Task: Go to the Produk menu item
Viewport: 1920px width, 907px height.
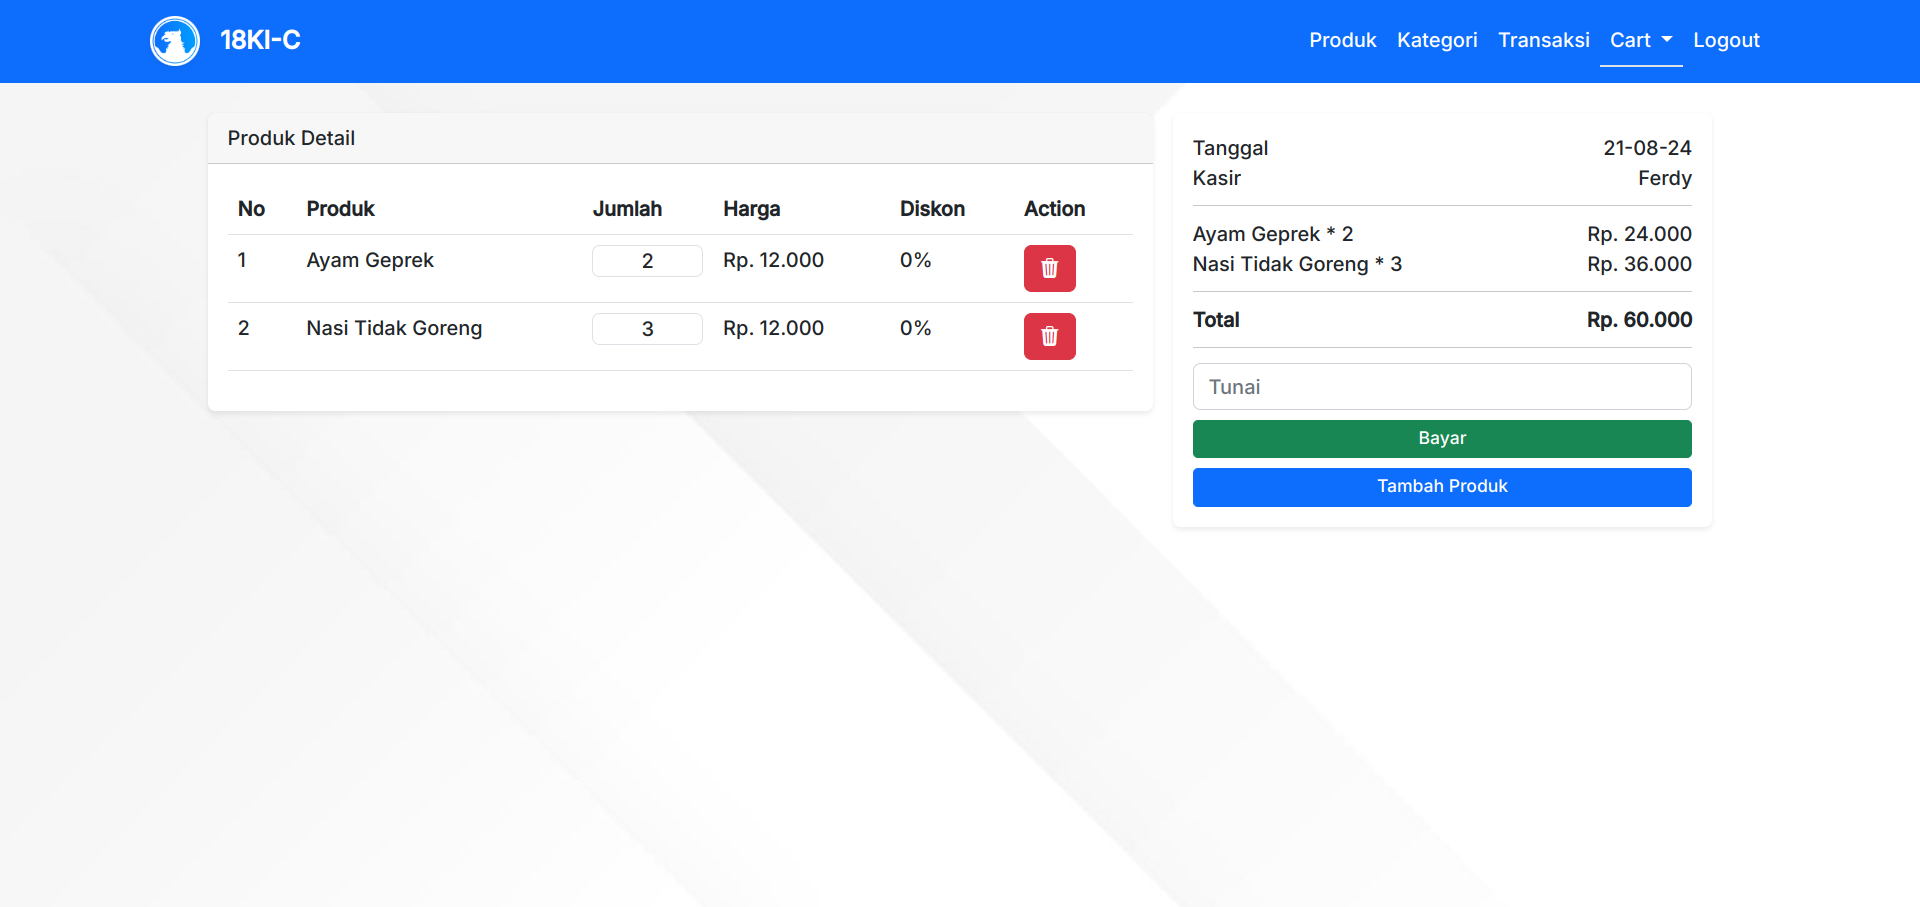Action: 1342,40
